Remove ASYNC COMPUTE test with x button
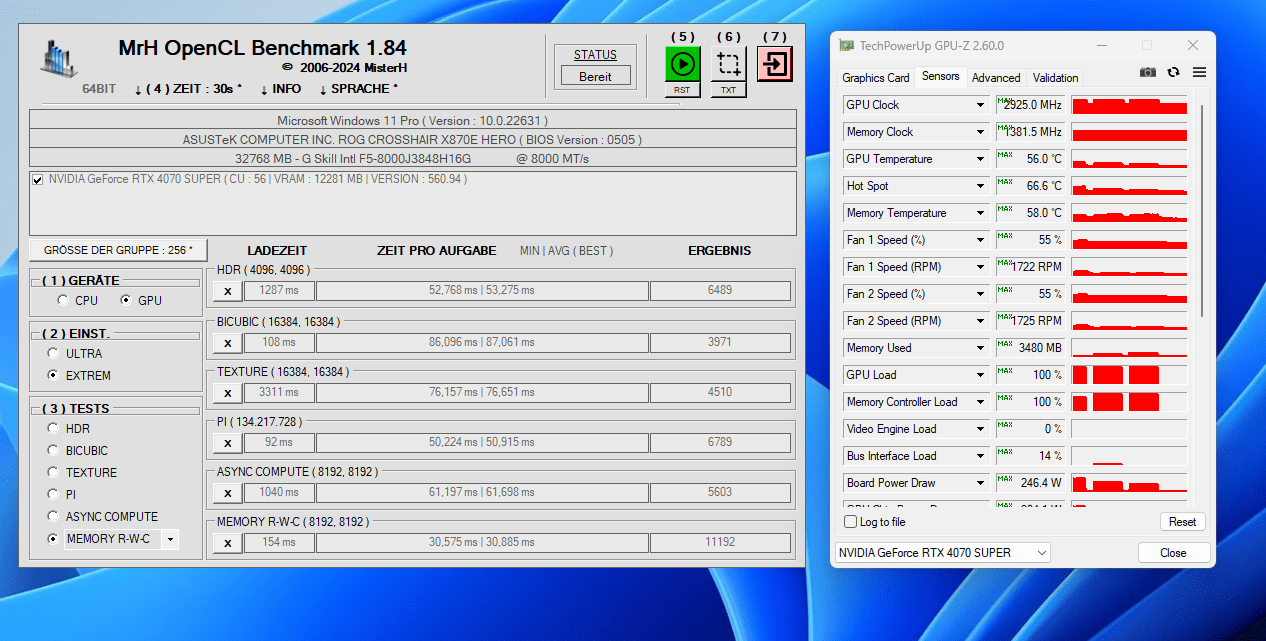This screenshot has height=641, width=1266. [x=227, y=493]
